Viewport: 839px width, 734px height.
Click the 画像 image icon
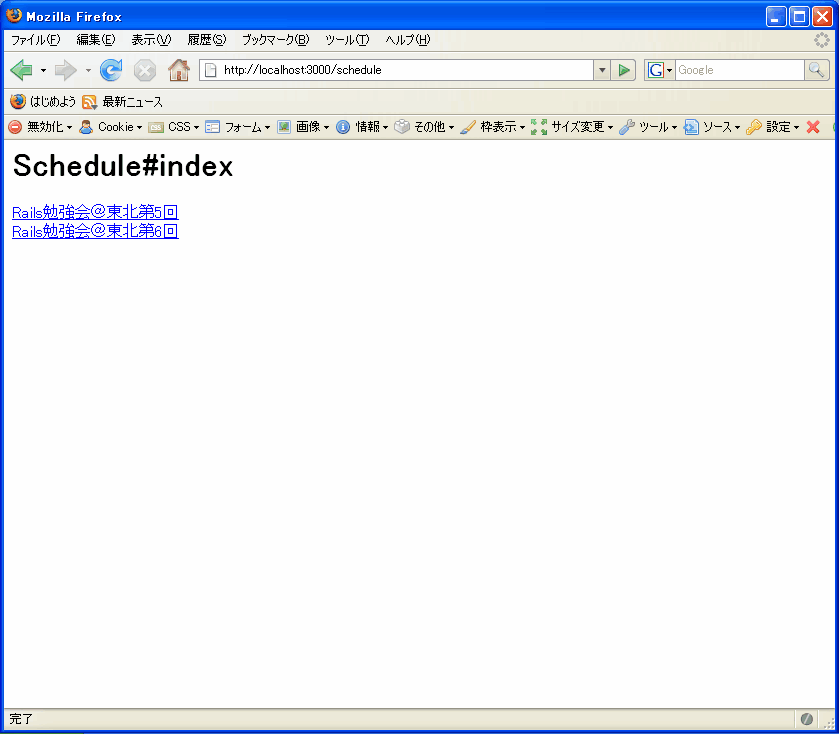[x=284, y=127]
